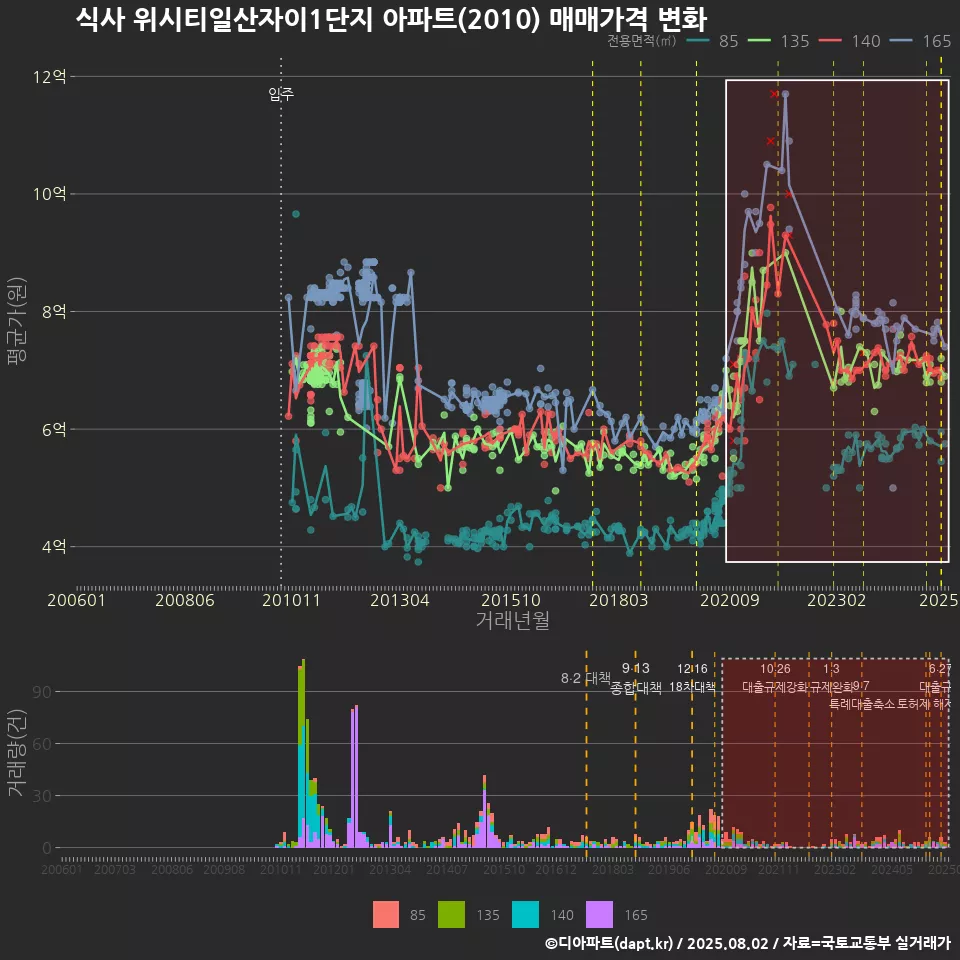Click 201304 tick on the price chart axis

click(400, 600)
